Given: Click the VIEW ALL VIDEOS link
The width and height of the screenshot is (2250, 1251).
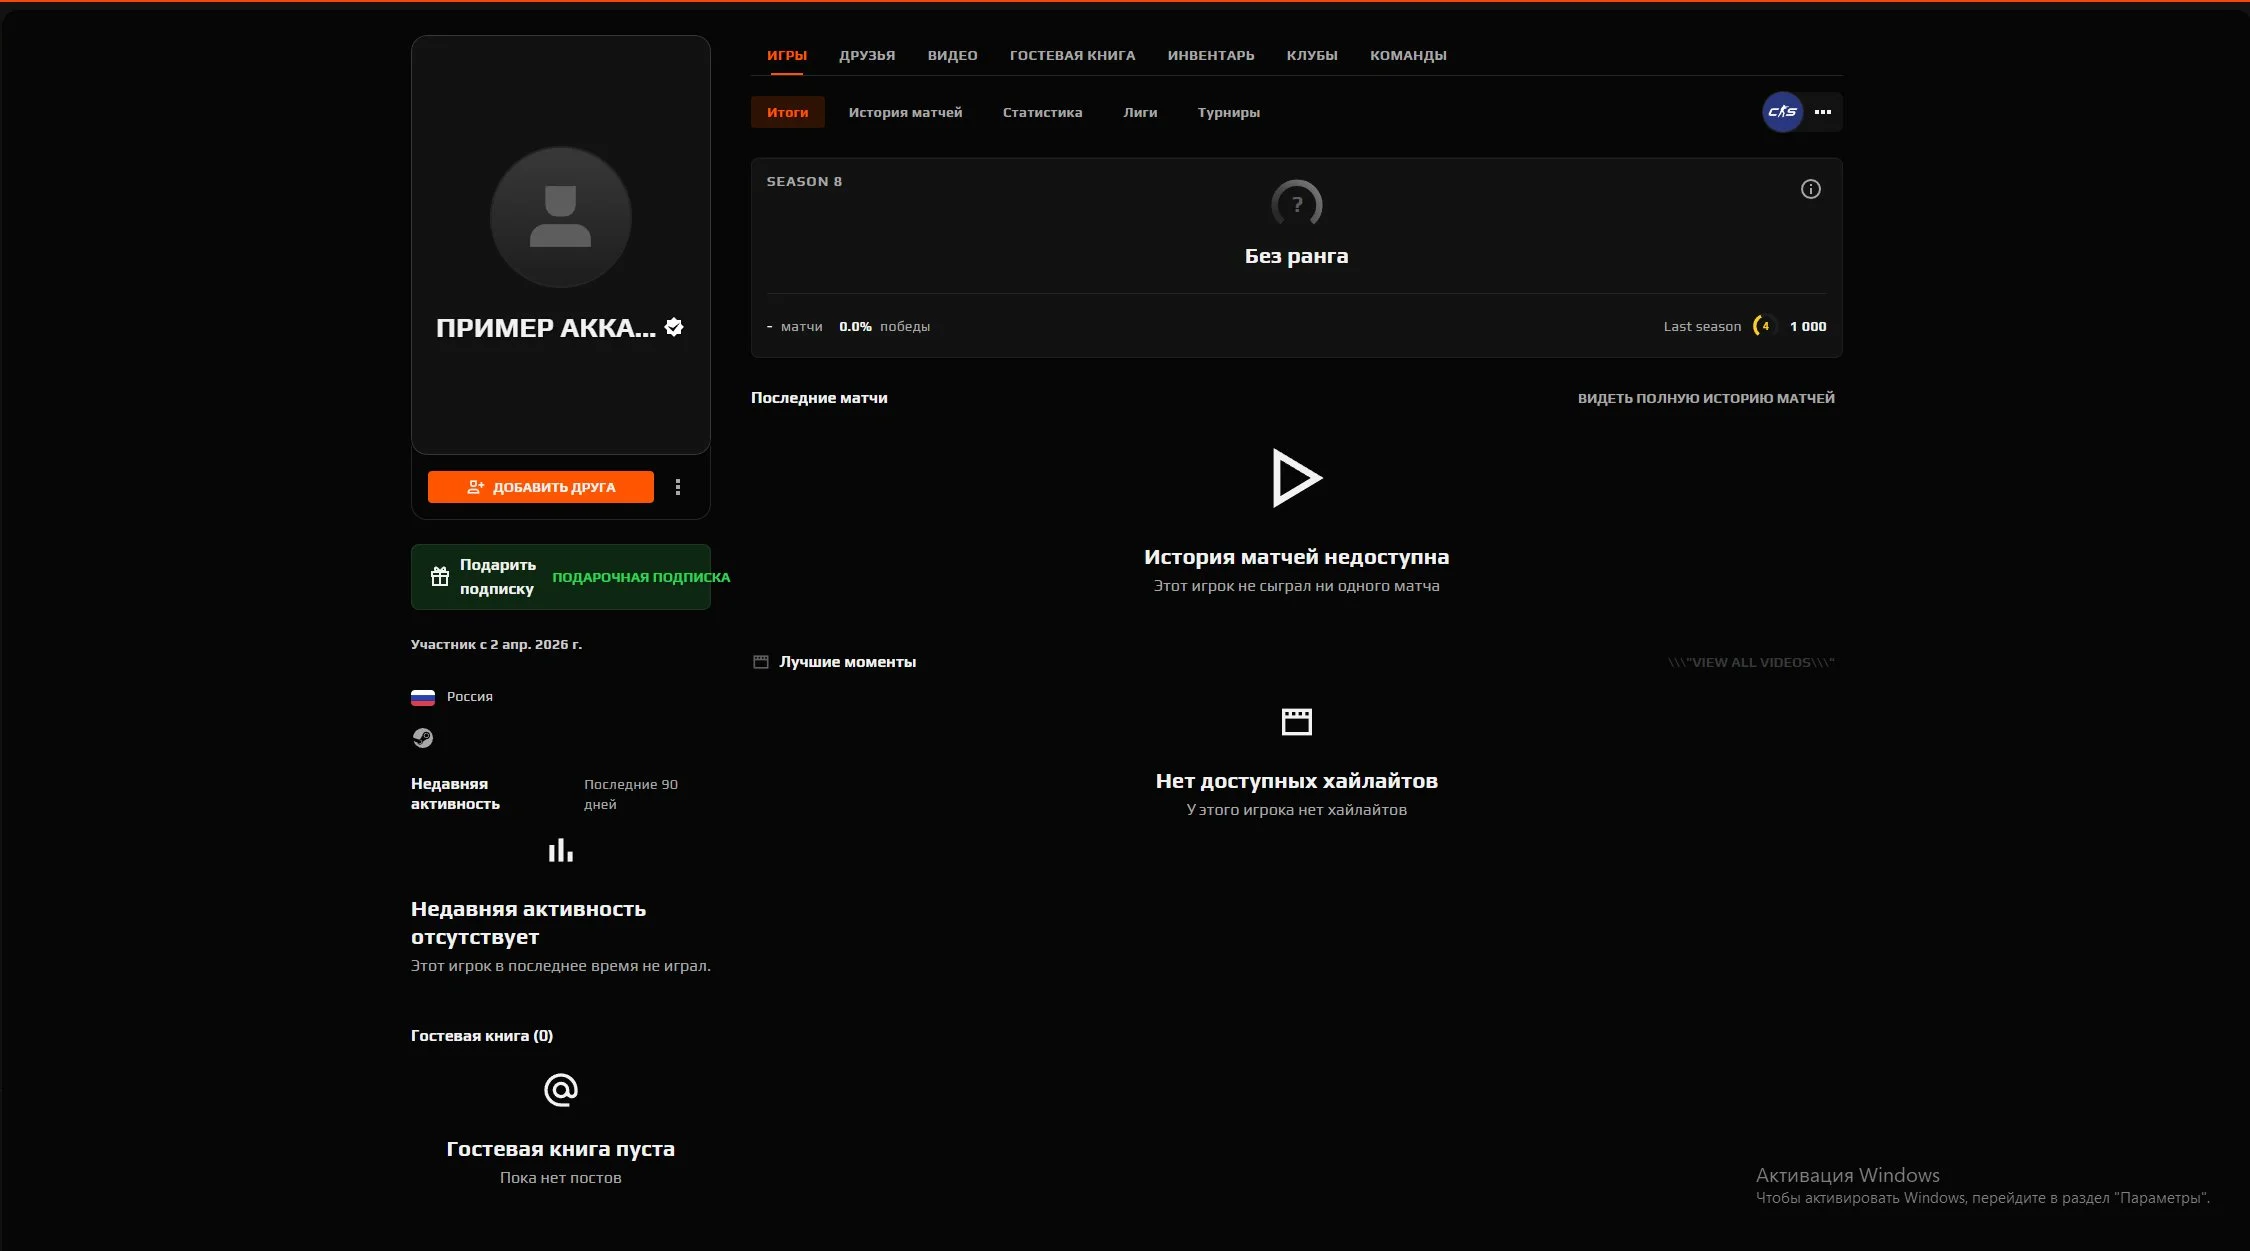Looking at the screenshot, I should point(1751,662).
